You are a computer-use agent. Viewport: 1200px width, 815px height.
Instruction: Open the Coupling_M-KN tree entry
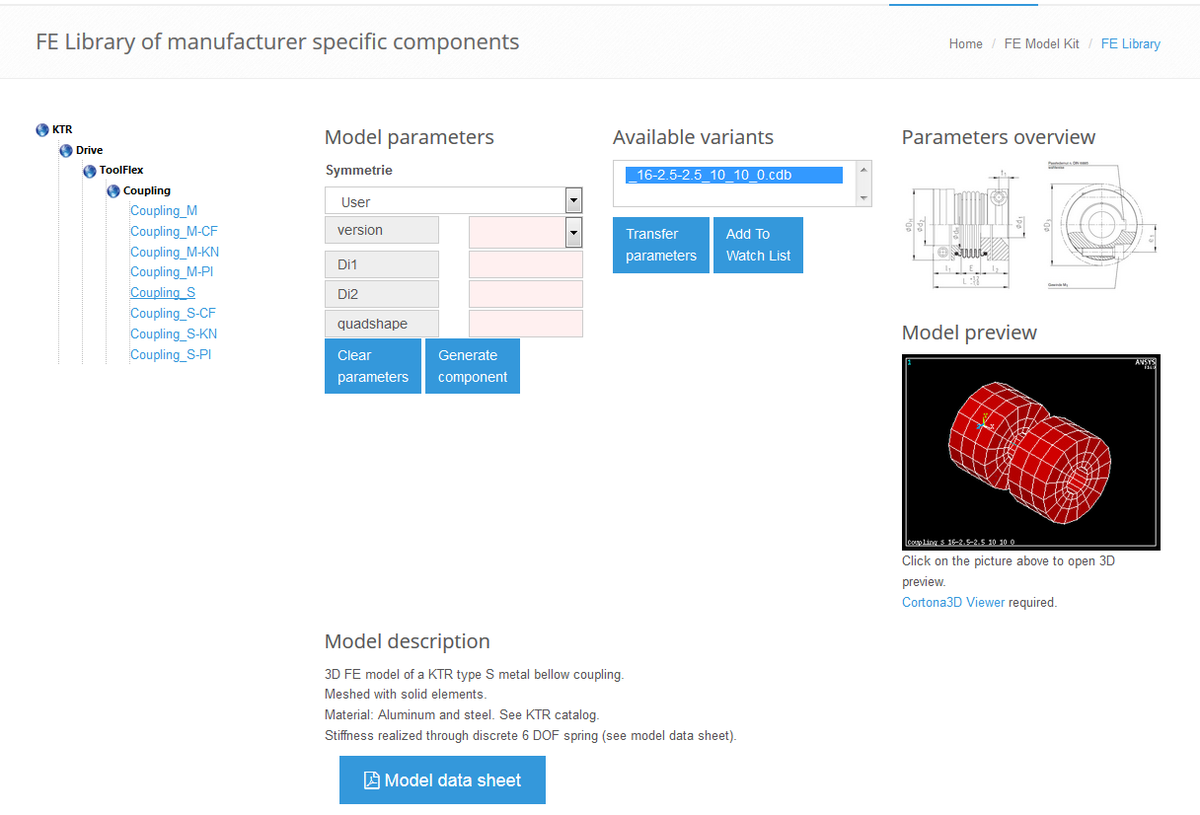click(x=174, y=252)
